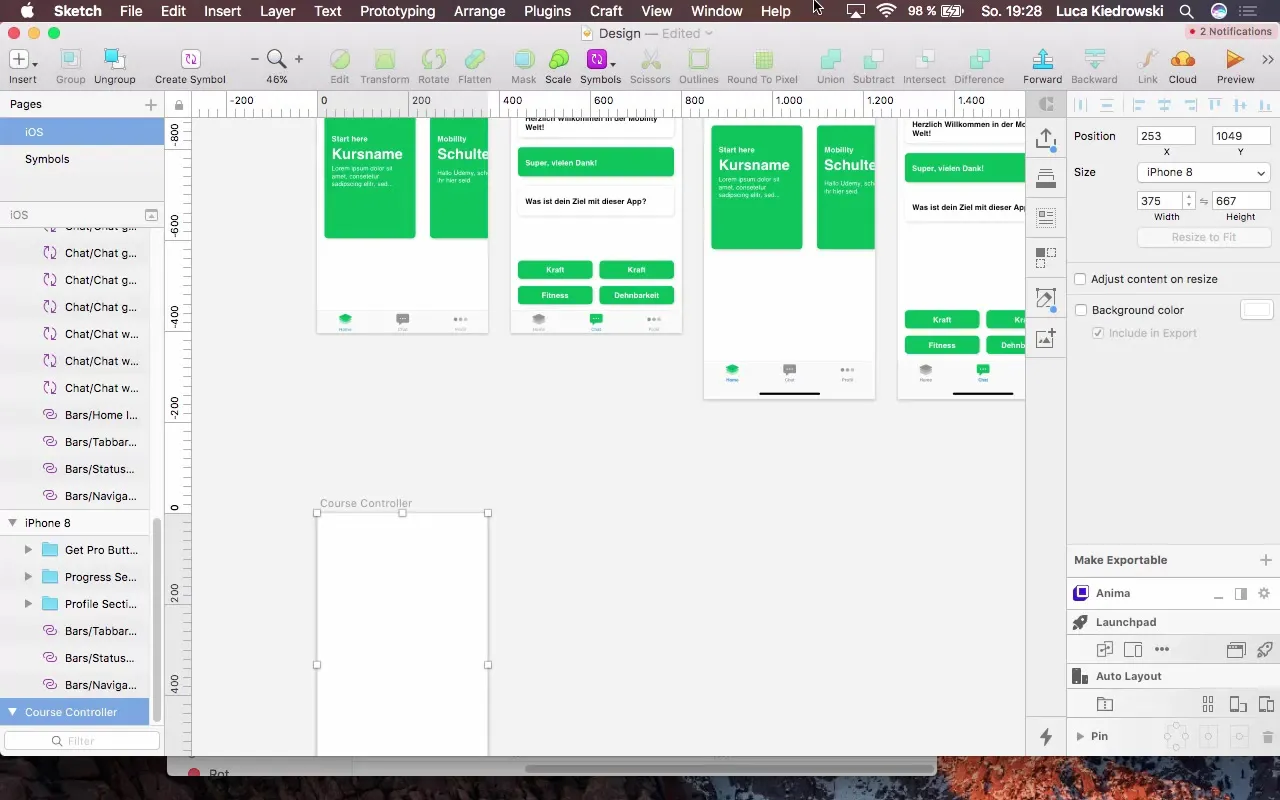Open the iPhone 8 size dropdown
1280x800 pixels.
(1204, 172)
